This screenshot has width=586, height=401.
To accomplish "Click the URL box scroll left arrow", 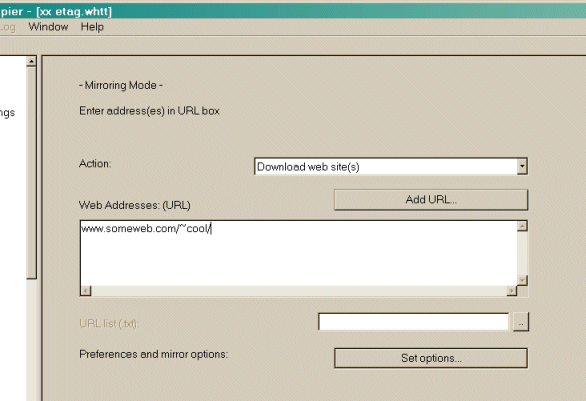I will (x=86, y=291).
